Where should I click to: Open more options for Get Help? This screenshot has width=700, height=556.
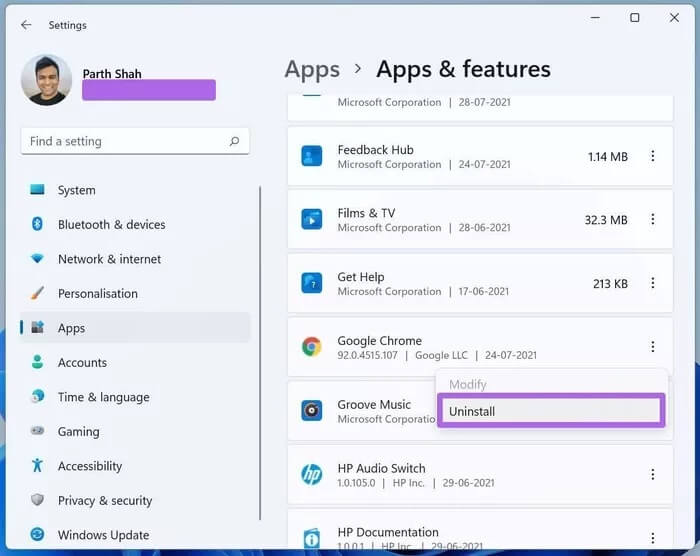653,283
